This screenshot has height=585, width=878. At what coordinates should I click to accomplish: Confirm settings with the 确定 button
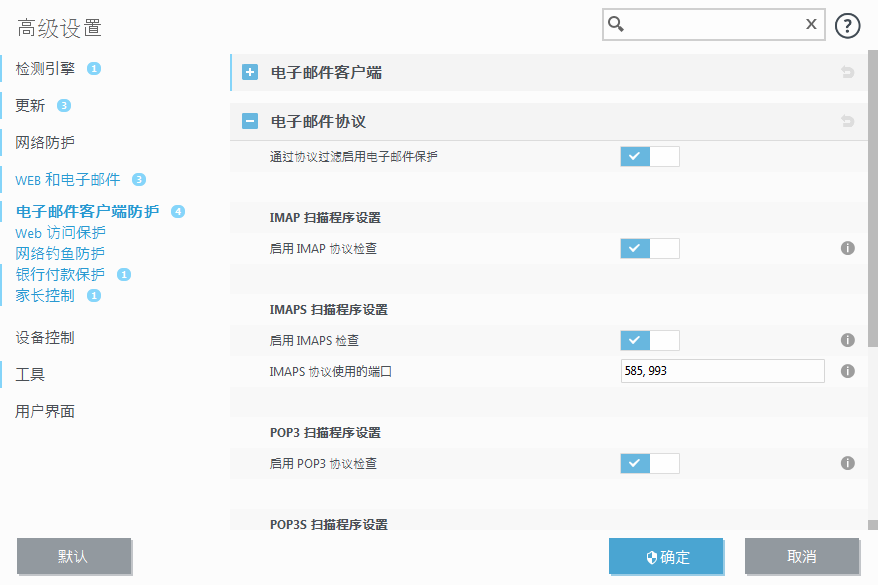[x=666, y=556]
